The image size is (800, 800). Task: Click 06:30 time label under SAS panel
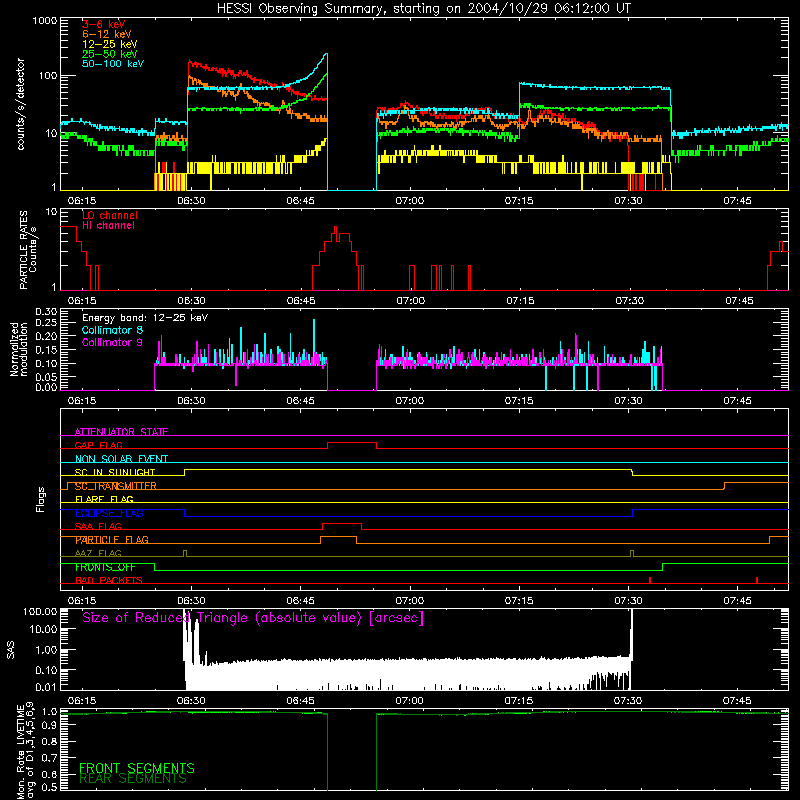point(191,701)
